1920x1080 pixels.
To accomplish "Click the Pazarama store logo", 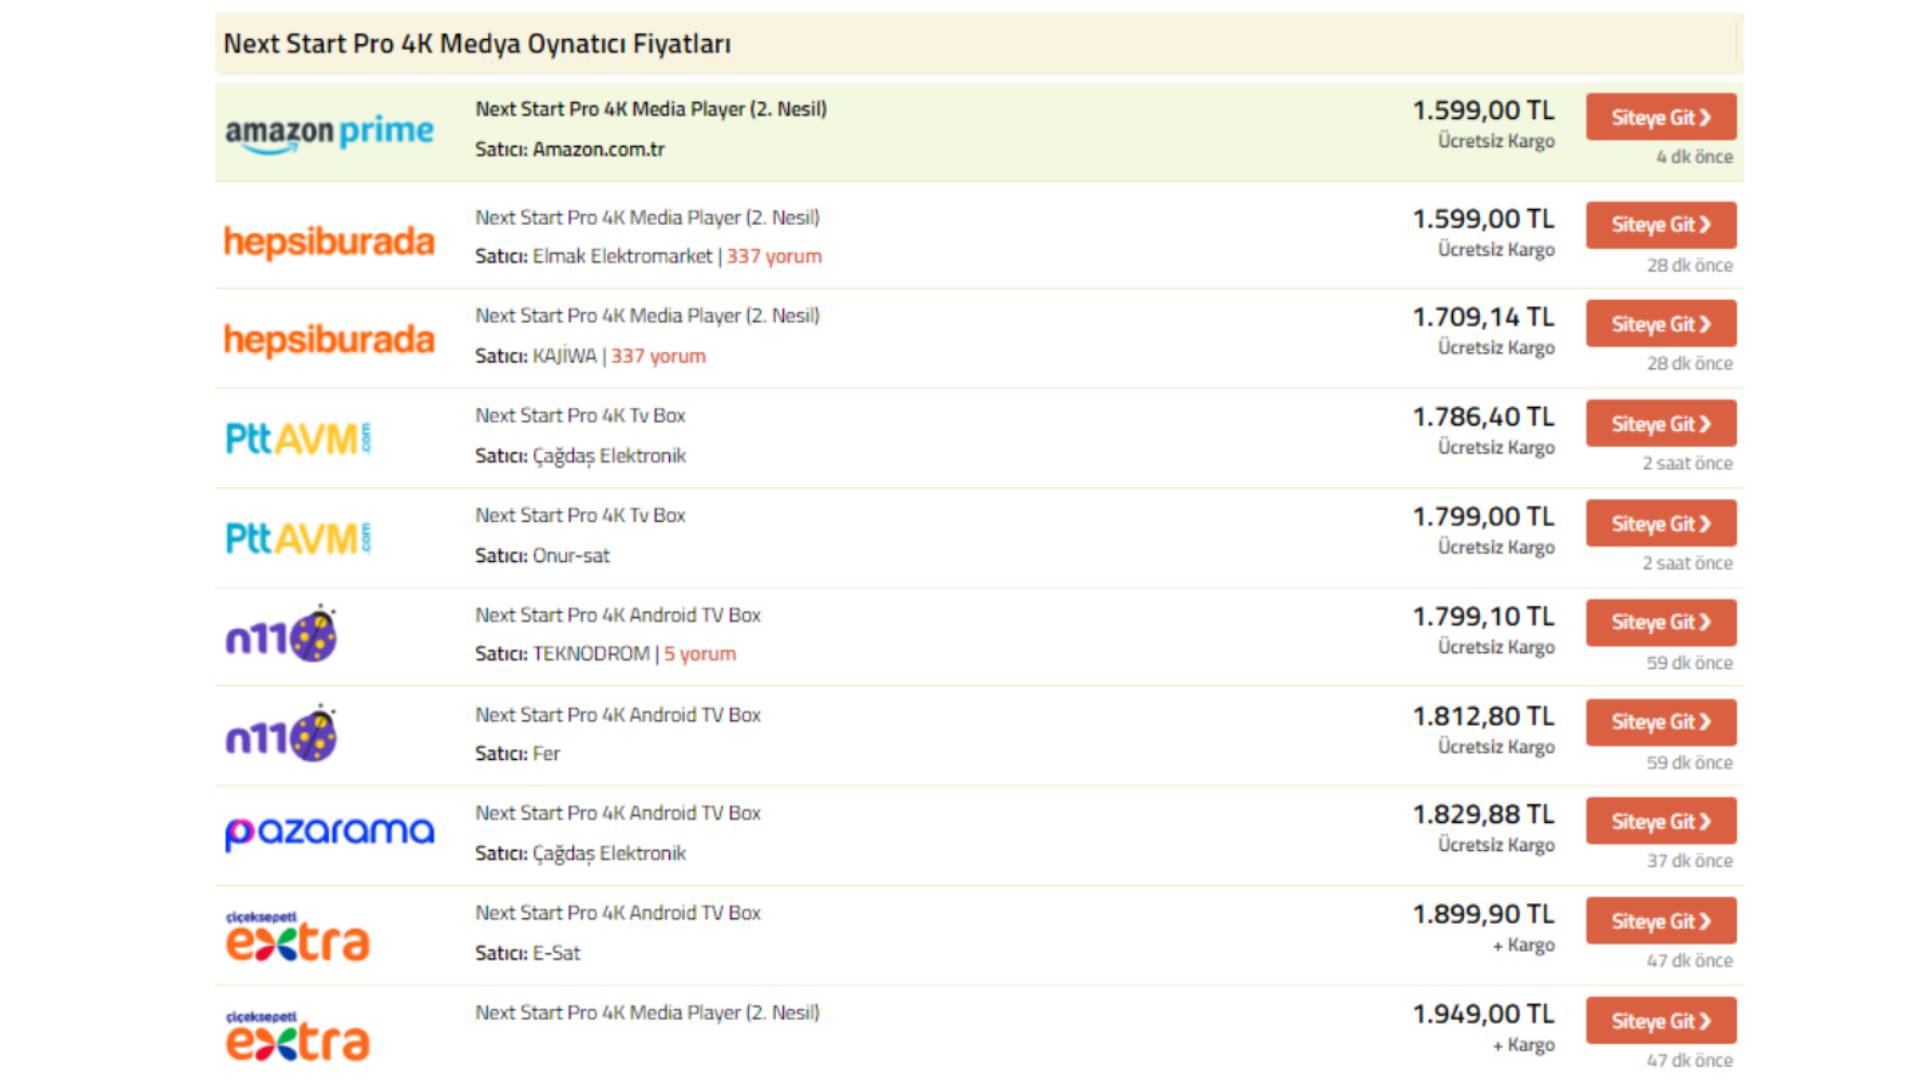I will 329,833.
